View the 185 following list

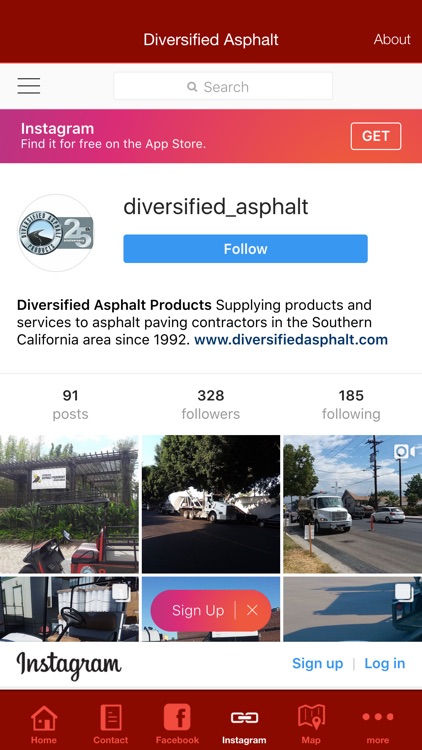351,404
